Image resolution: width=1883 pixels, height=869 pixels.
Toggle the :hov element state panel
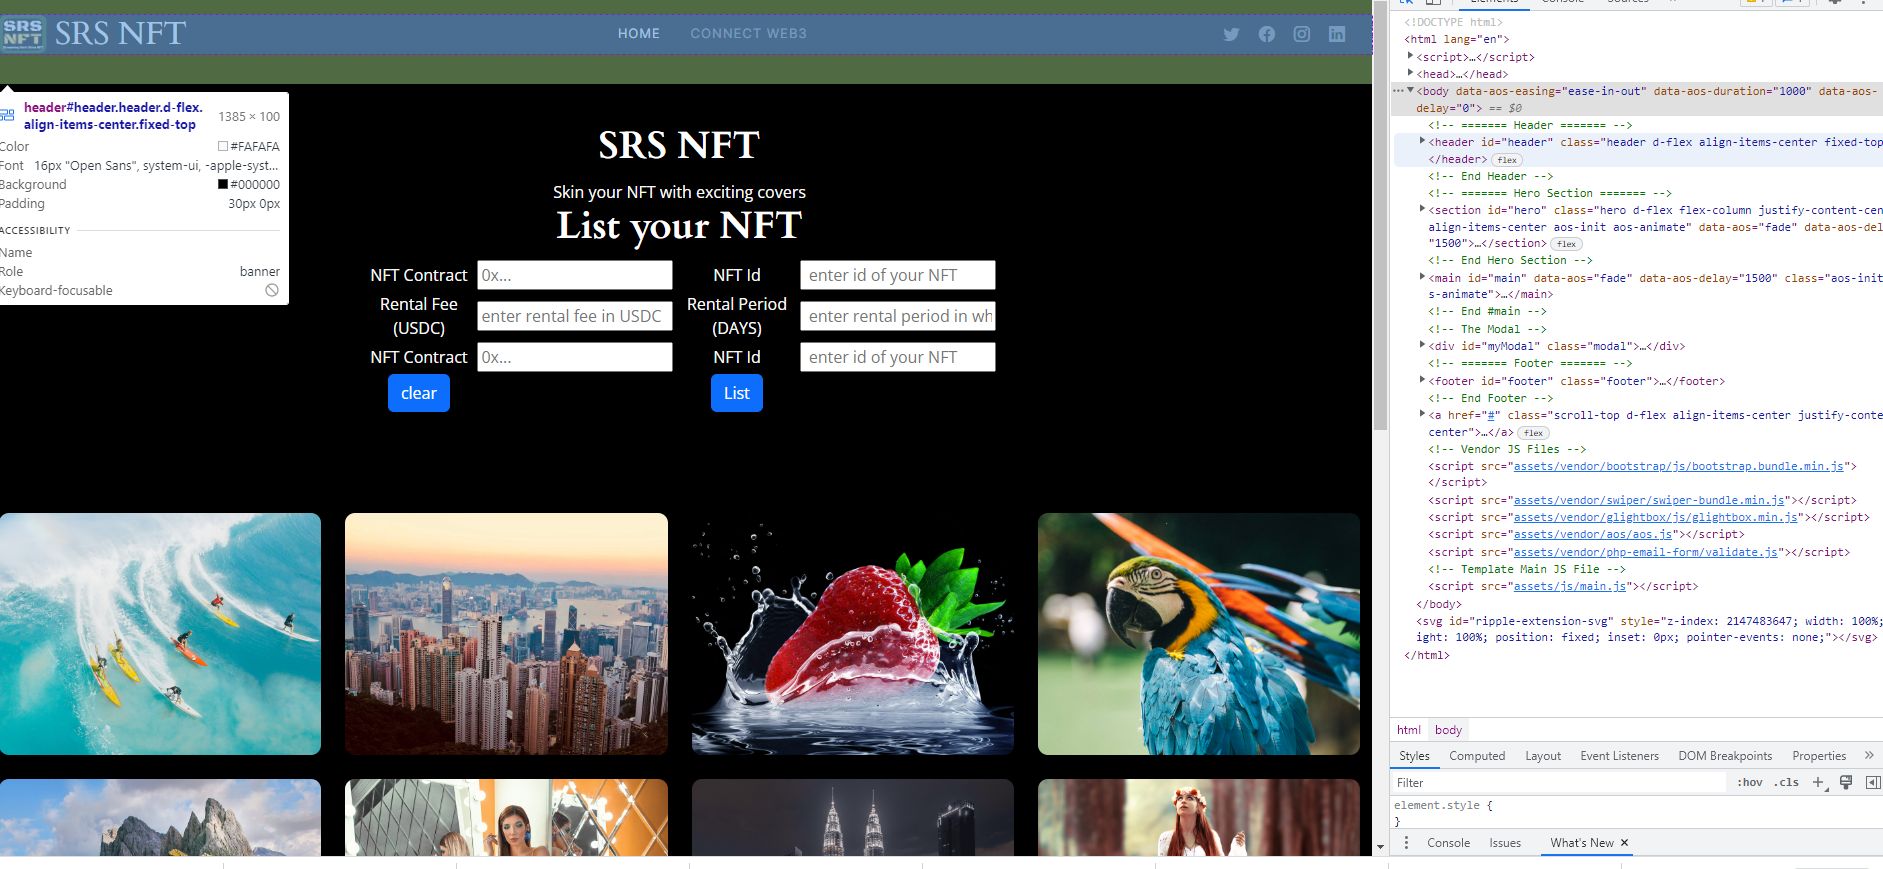coord(1750,782)
